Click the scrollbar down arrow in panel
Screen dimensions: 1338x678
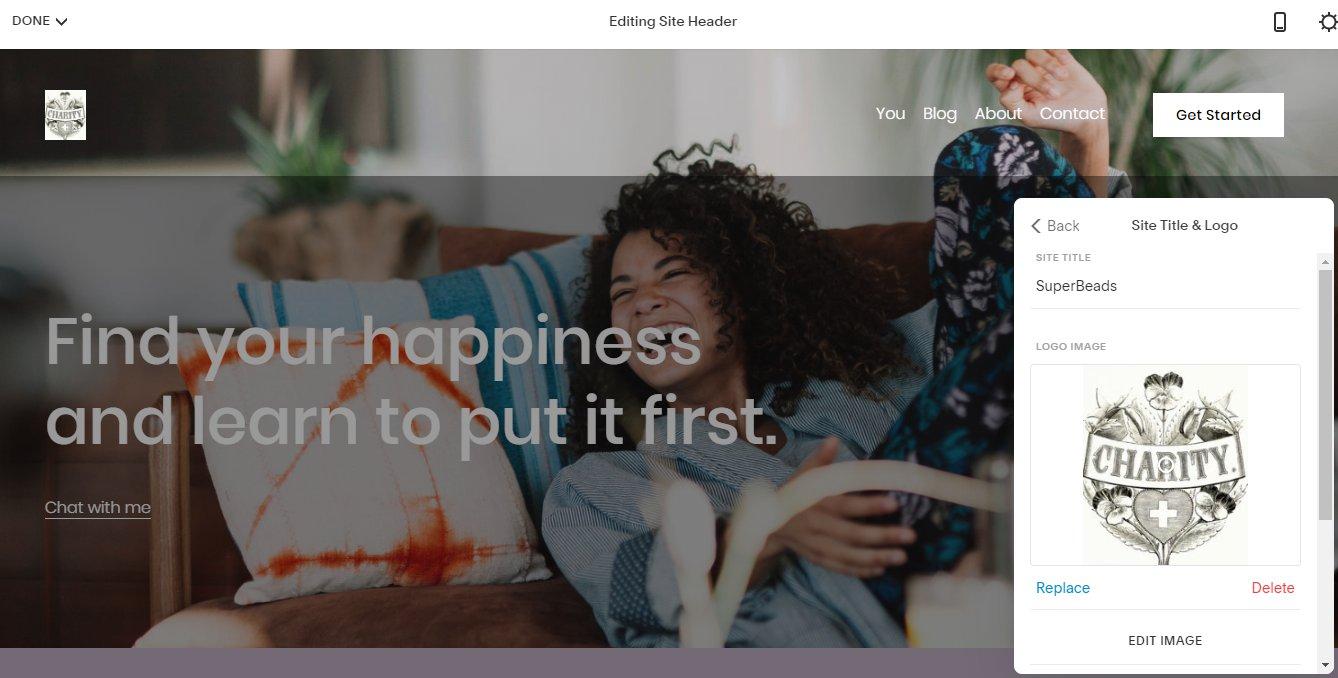(x=1326, y=665)
